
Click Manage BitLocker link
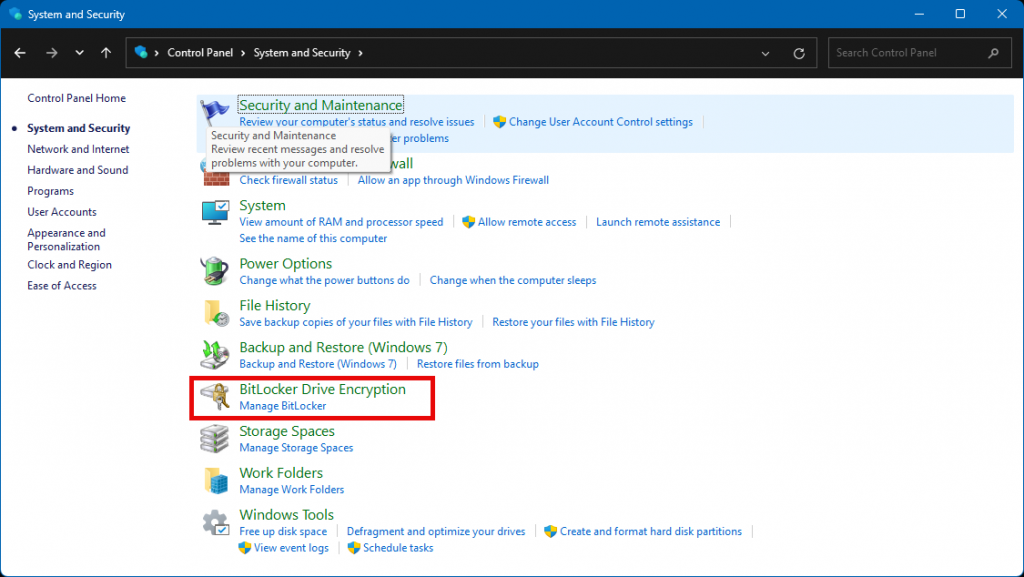[x=282, y=406]
